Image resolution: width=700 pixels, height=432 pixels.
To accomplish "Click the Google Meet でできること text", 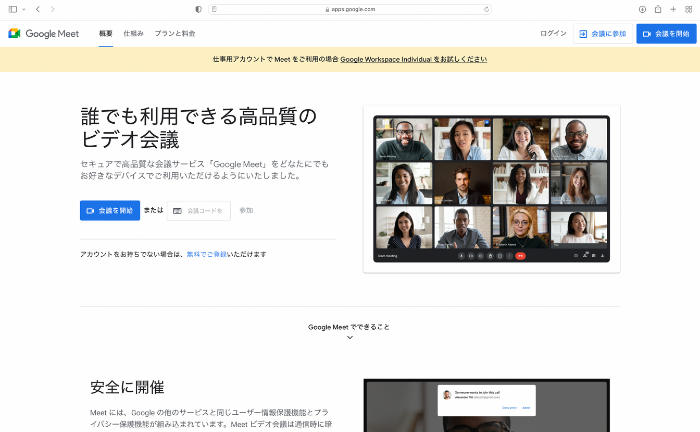I will pyautogui.click(x=349, y=327).
